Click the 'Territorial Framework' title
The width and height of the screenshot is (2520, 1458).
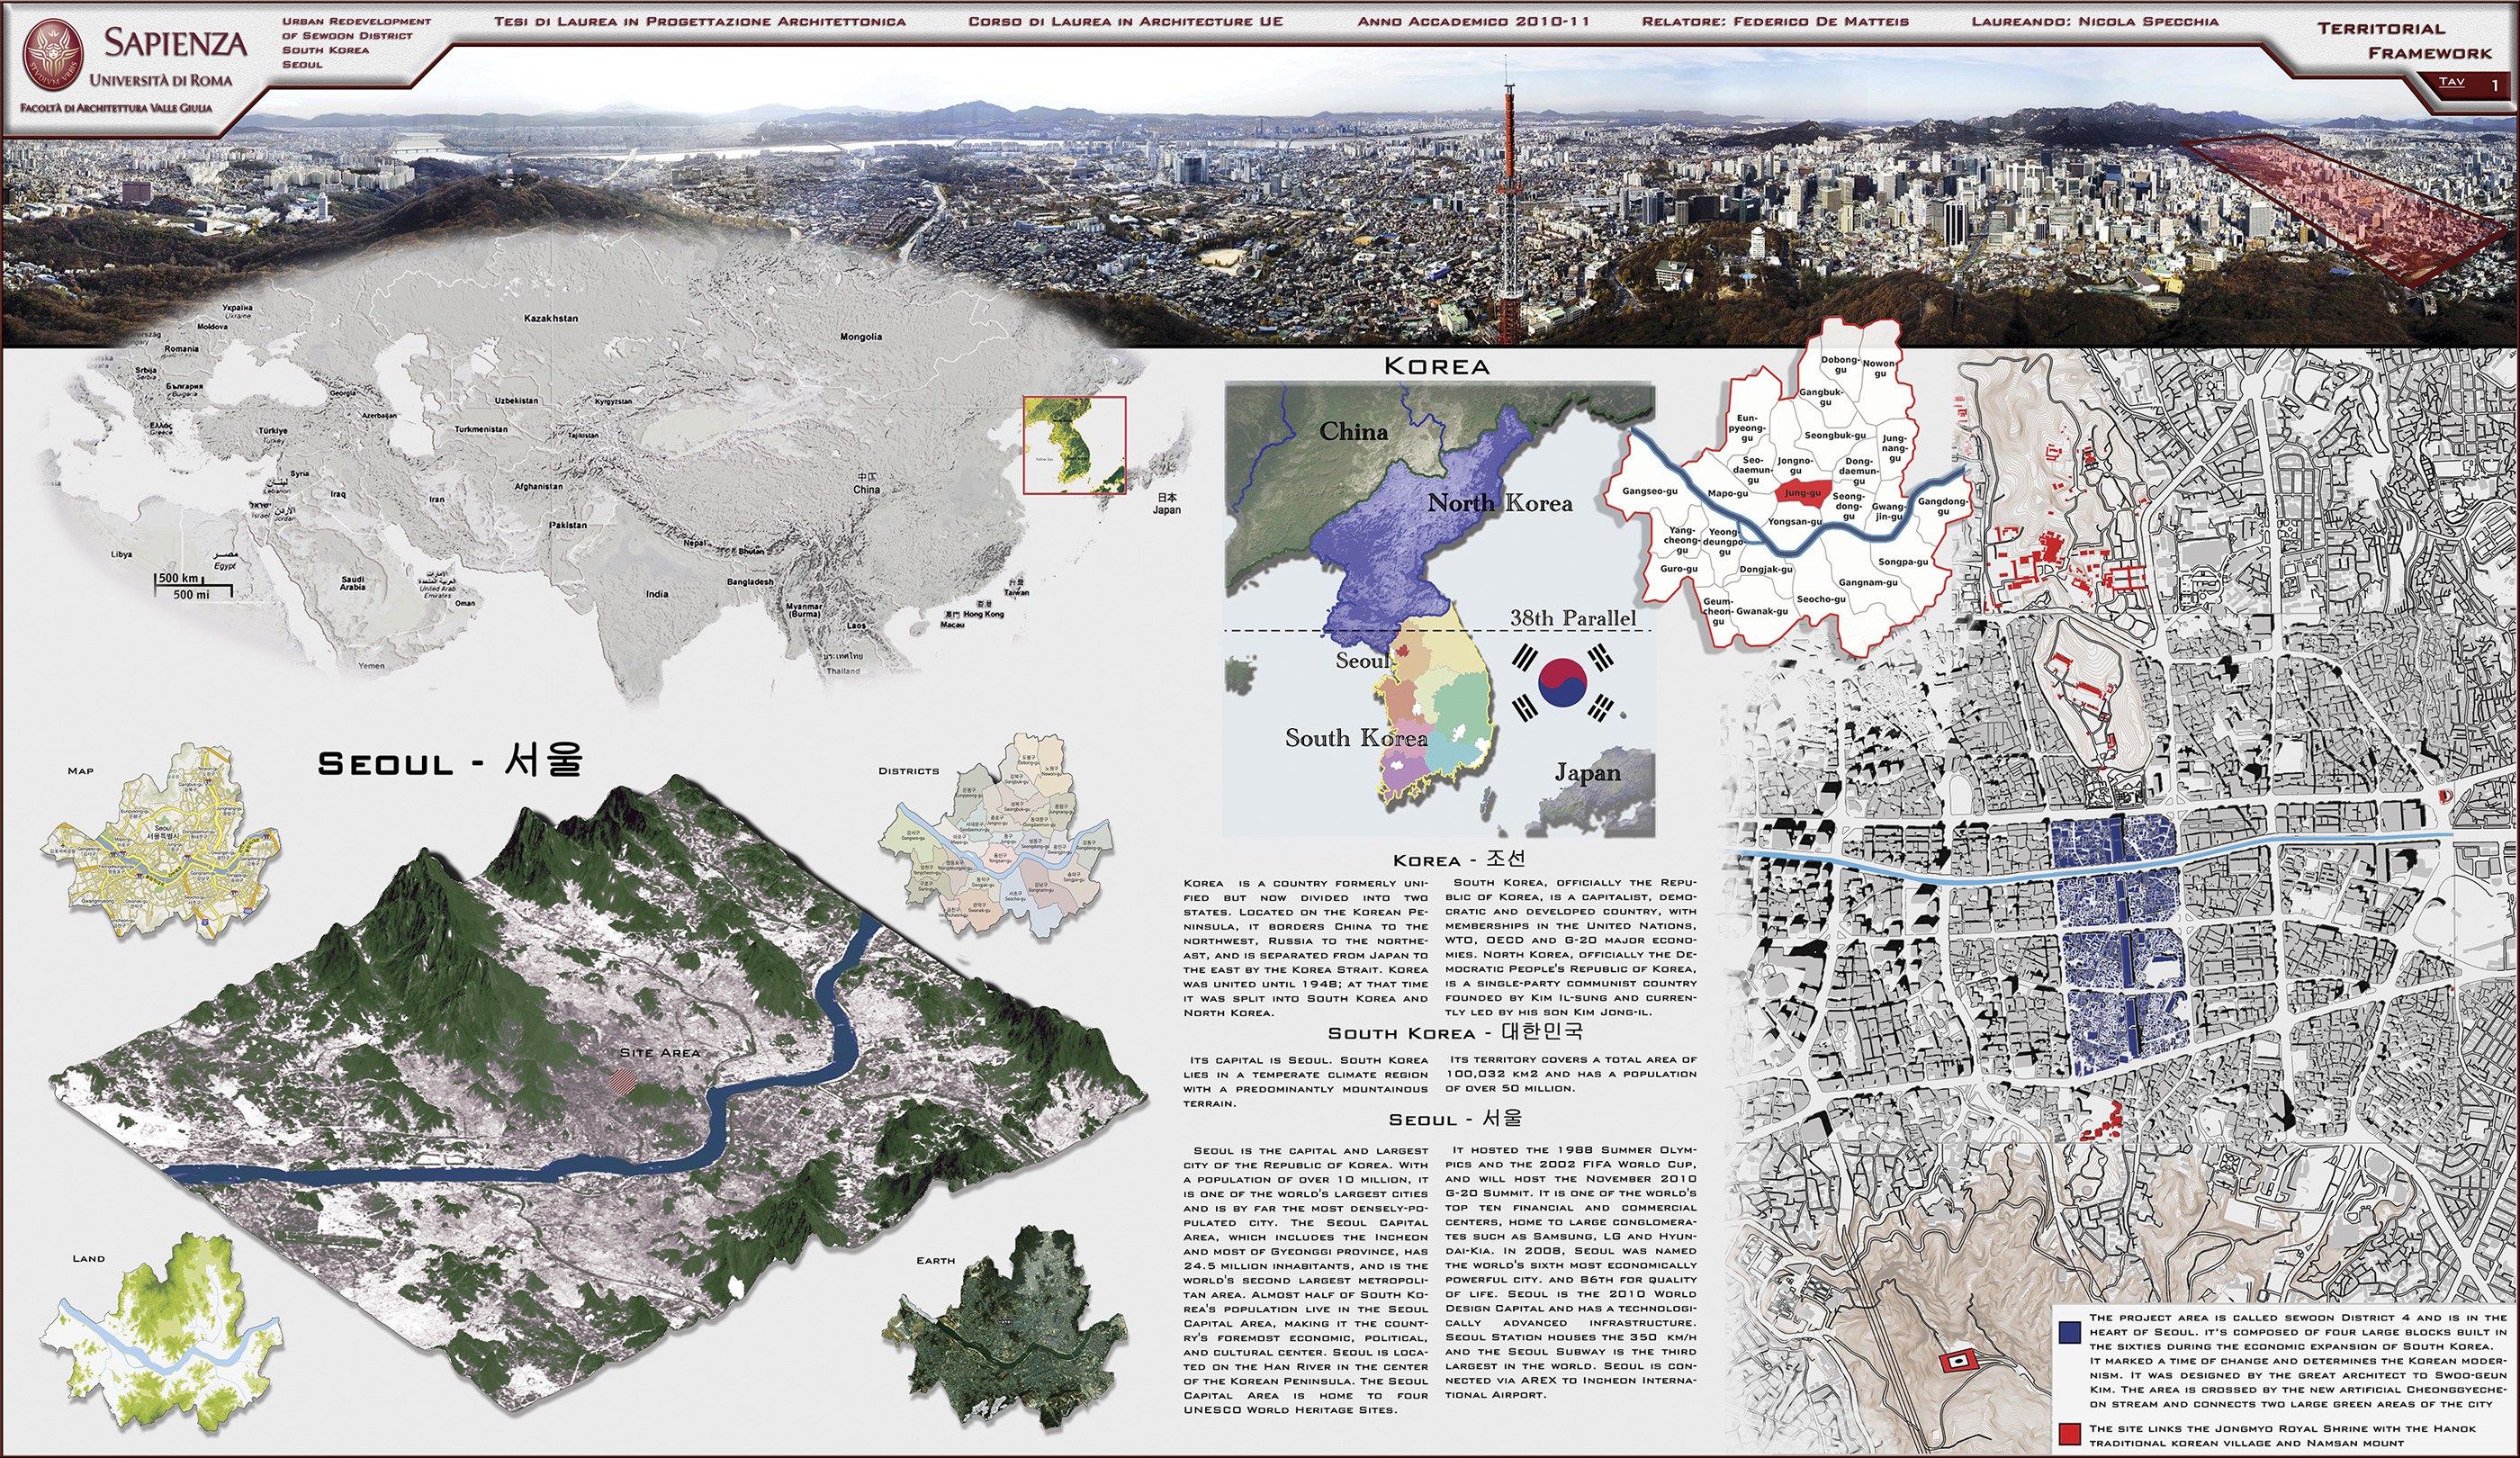coord(2404,40)
